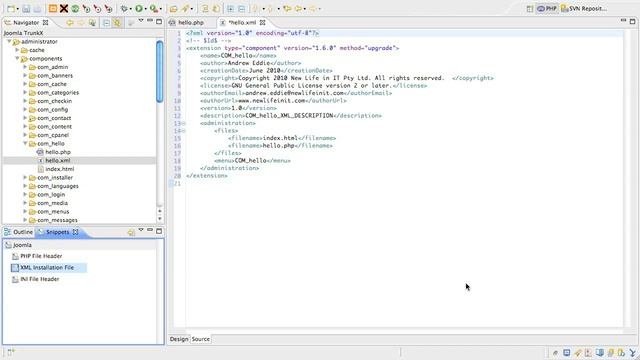Click Navigator forward arrow icon
The height and width of the screenshot is (360, 640).
click(x=81, y=23)
